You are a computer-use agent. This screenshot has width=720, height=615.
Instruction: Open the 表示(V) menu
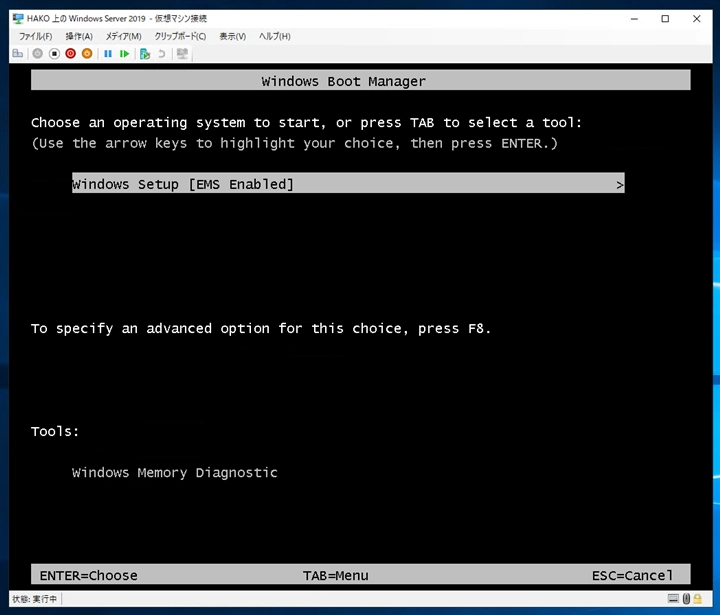click(232, 36)
